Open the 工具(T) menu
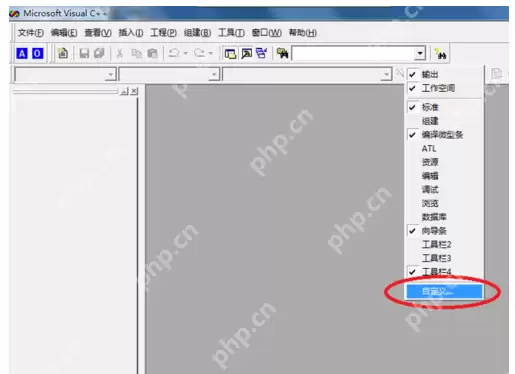This screenshot has height=374, width=515. 231,33
